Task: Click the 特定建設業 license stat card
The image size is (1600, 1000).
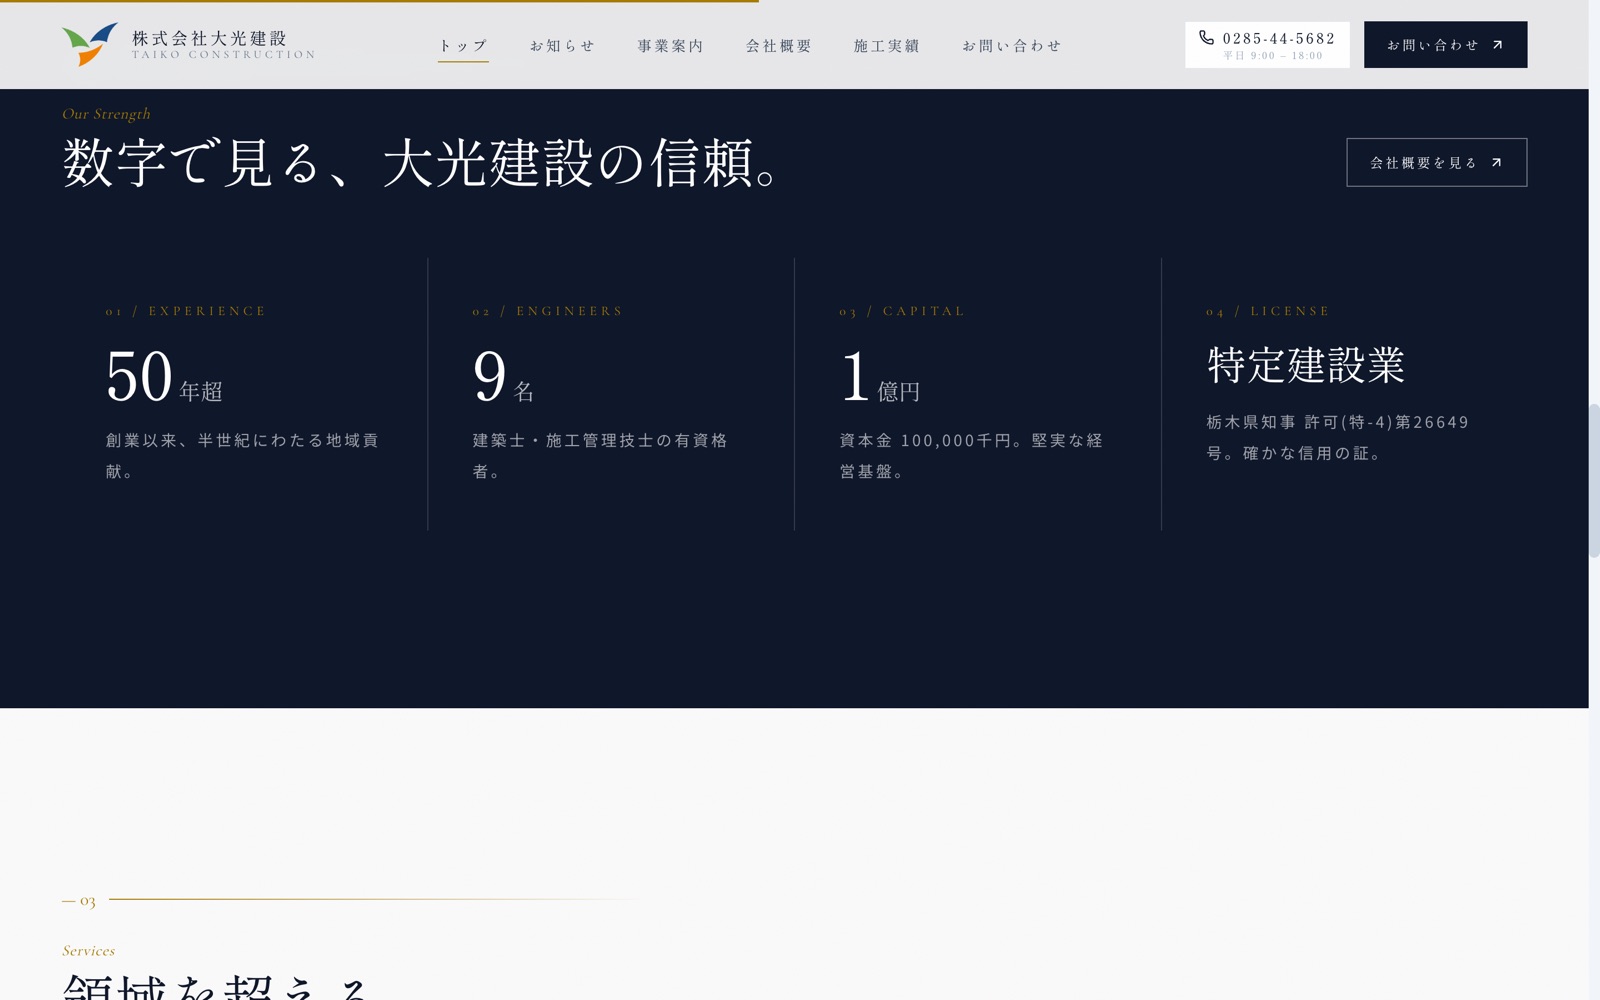Action: [x=1345, y=394]
